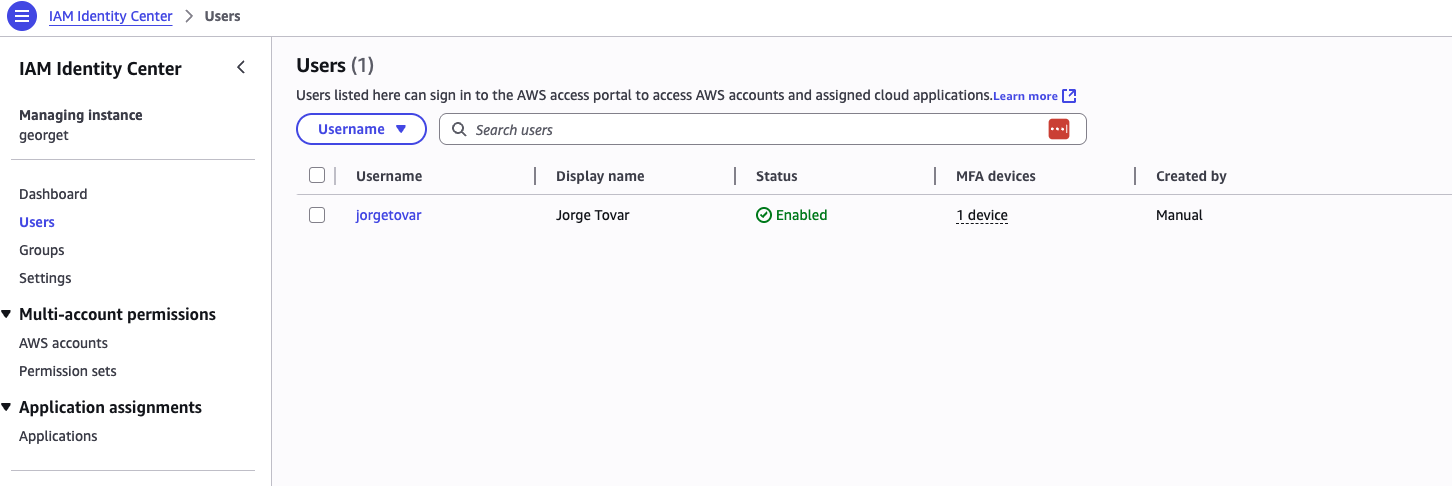Click the magnifier icon in search users
This screenshot has height=486, width=1452.
pyautogui.click(x=459, y=129)
